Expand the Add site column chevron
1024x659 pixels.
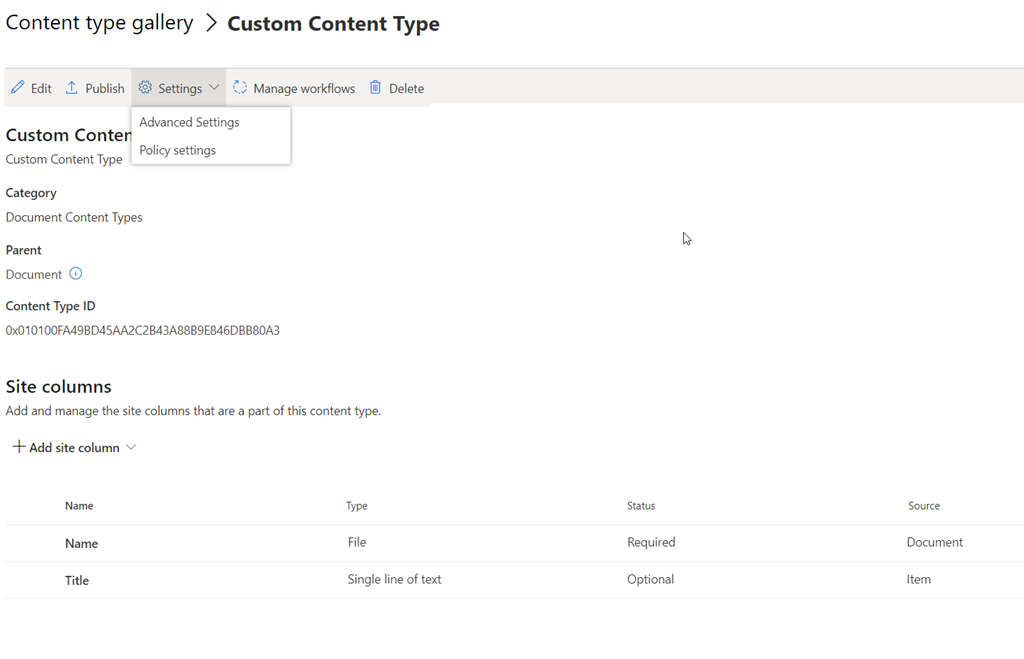tap(130, 448)
